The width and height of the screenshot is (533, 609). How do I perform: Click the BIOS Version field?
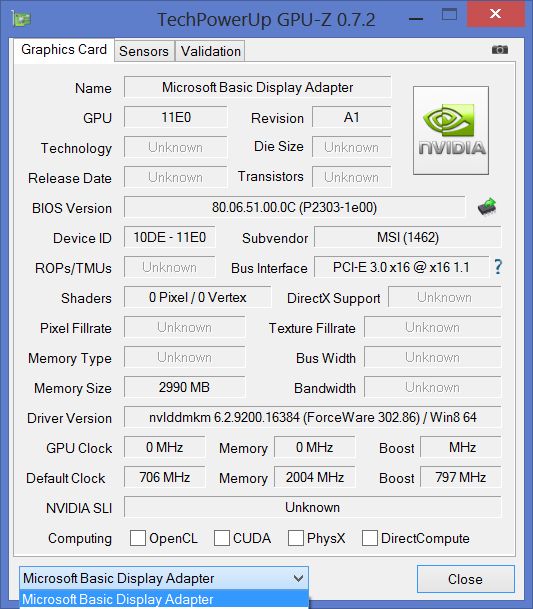point(294,207)
